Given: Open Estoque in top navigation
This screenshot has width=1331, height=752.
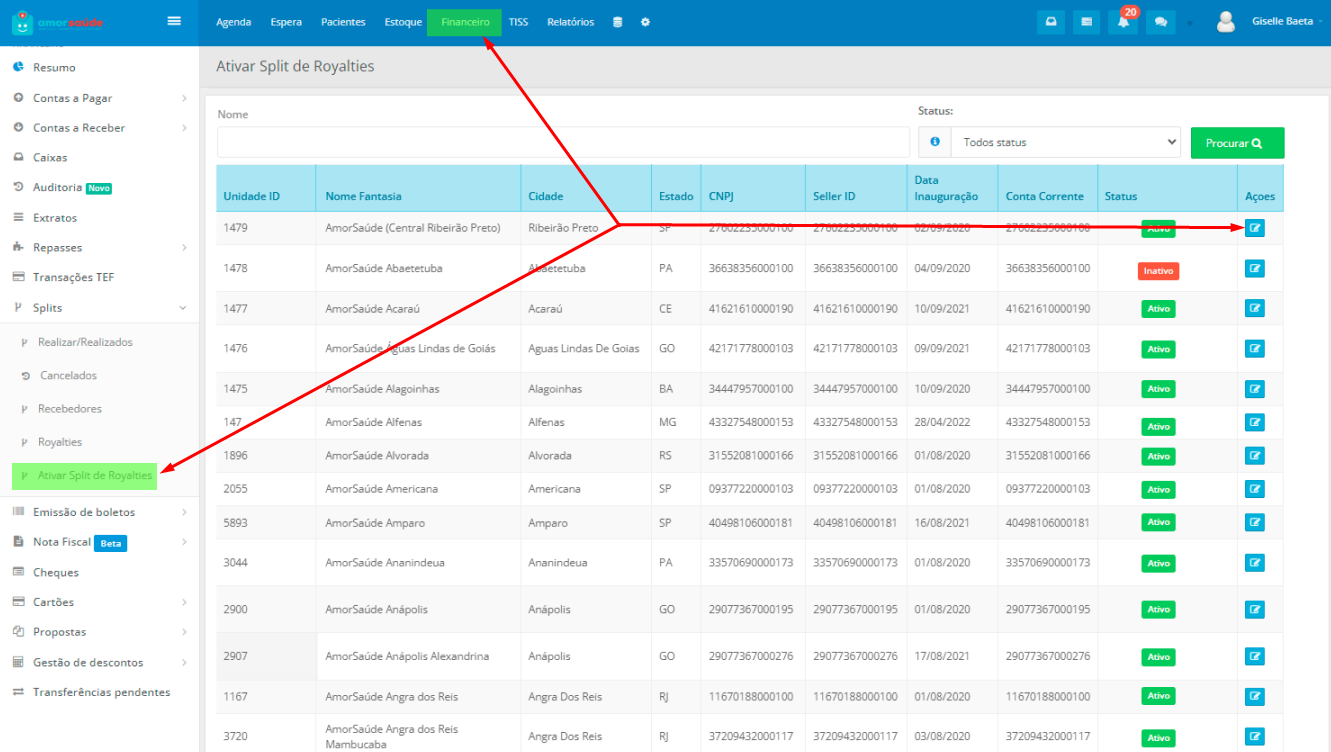Looking at the screenshot, I should [x=403, y=22].
